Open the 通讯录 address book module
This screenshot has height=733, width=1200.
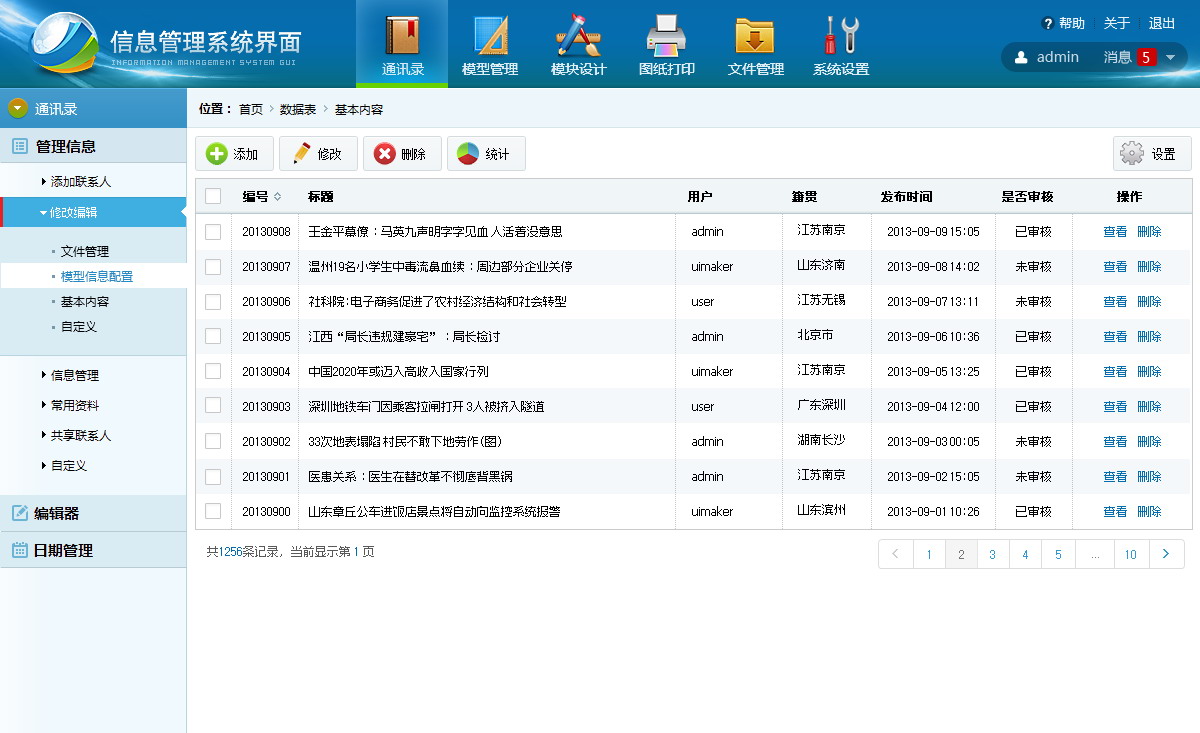401,44
